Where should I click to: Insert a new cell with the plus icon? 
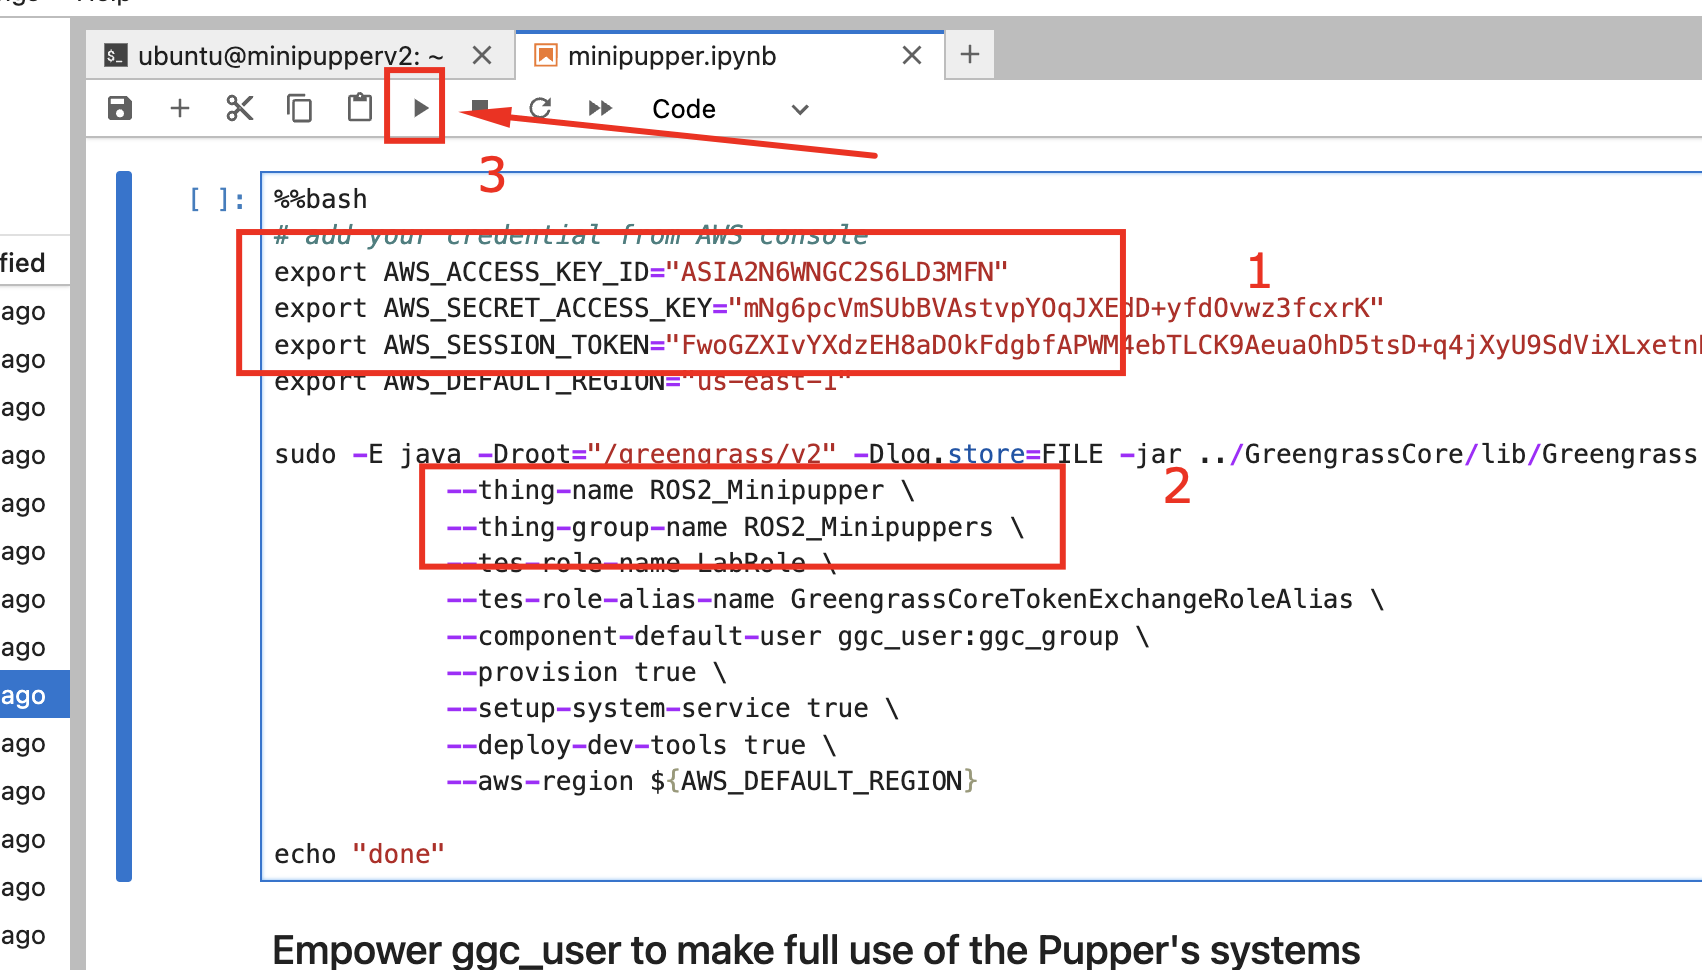180,108
